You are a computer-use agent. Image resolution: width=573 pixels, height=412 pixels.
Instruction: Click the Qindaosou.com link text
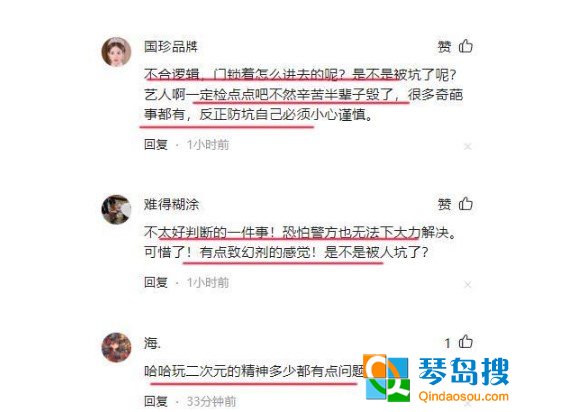463,396
